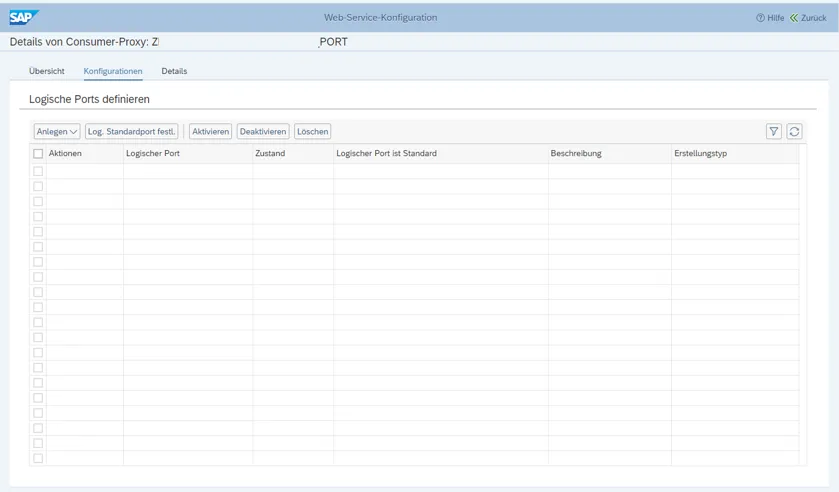This screenshot has width=839, height=492.
Task: Open the Details tab
Action: tap(174, 71)
